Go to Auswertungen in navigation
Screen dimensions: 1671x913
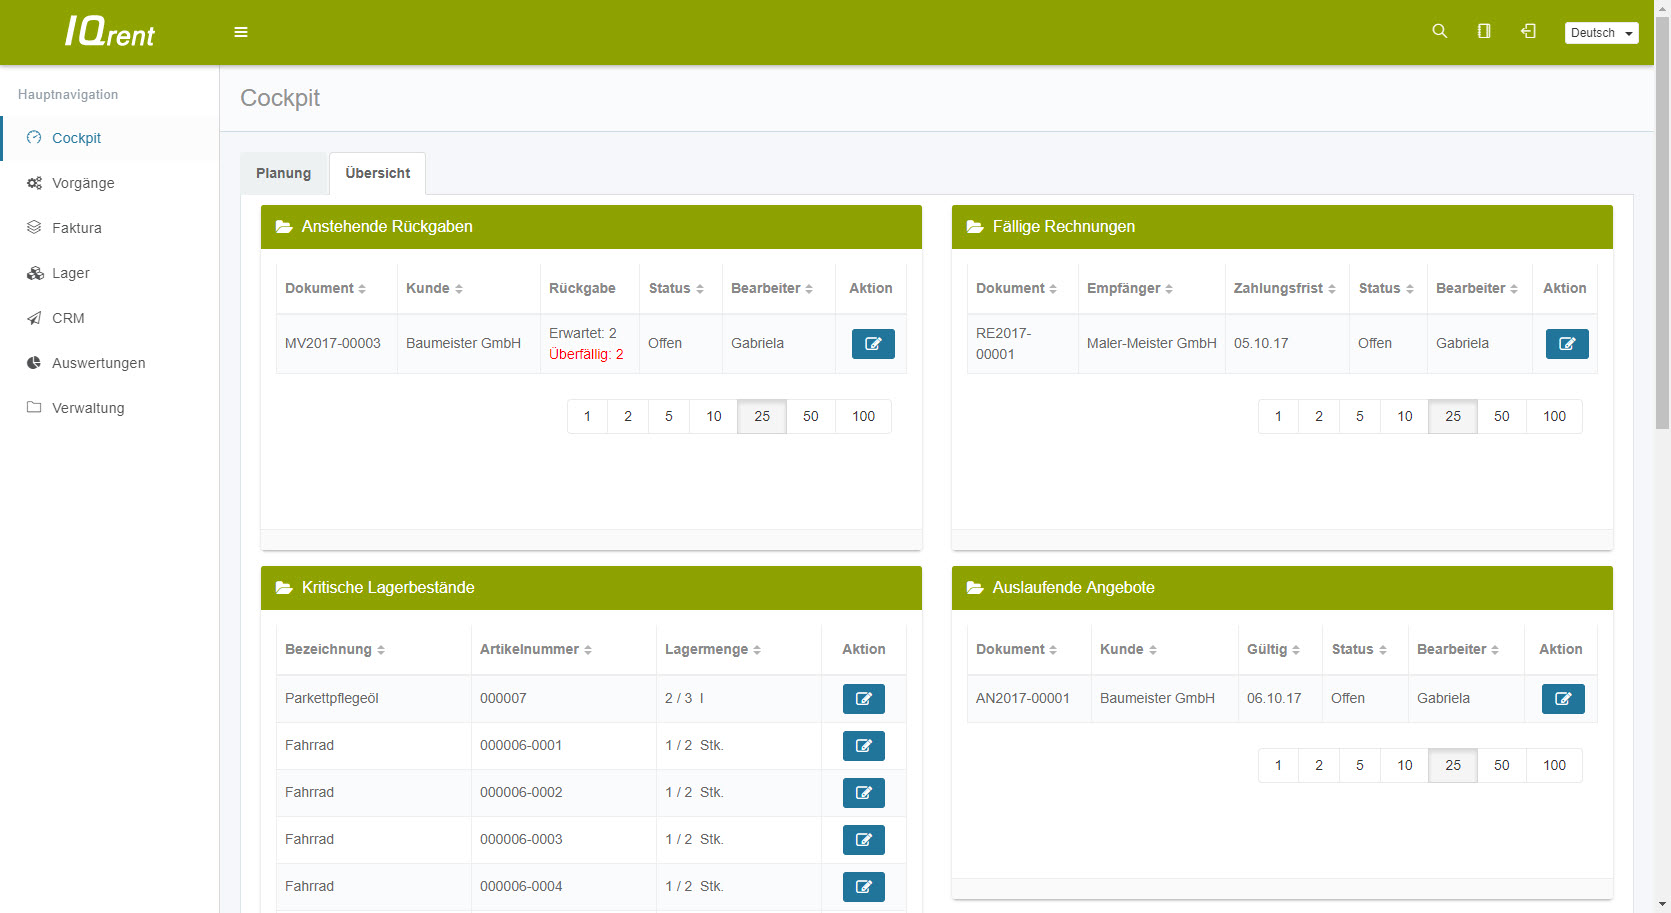tap(98, 363)
